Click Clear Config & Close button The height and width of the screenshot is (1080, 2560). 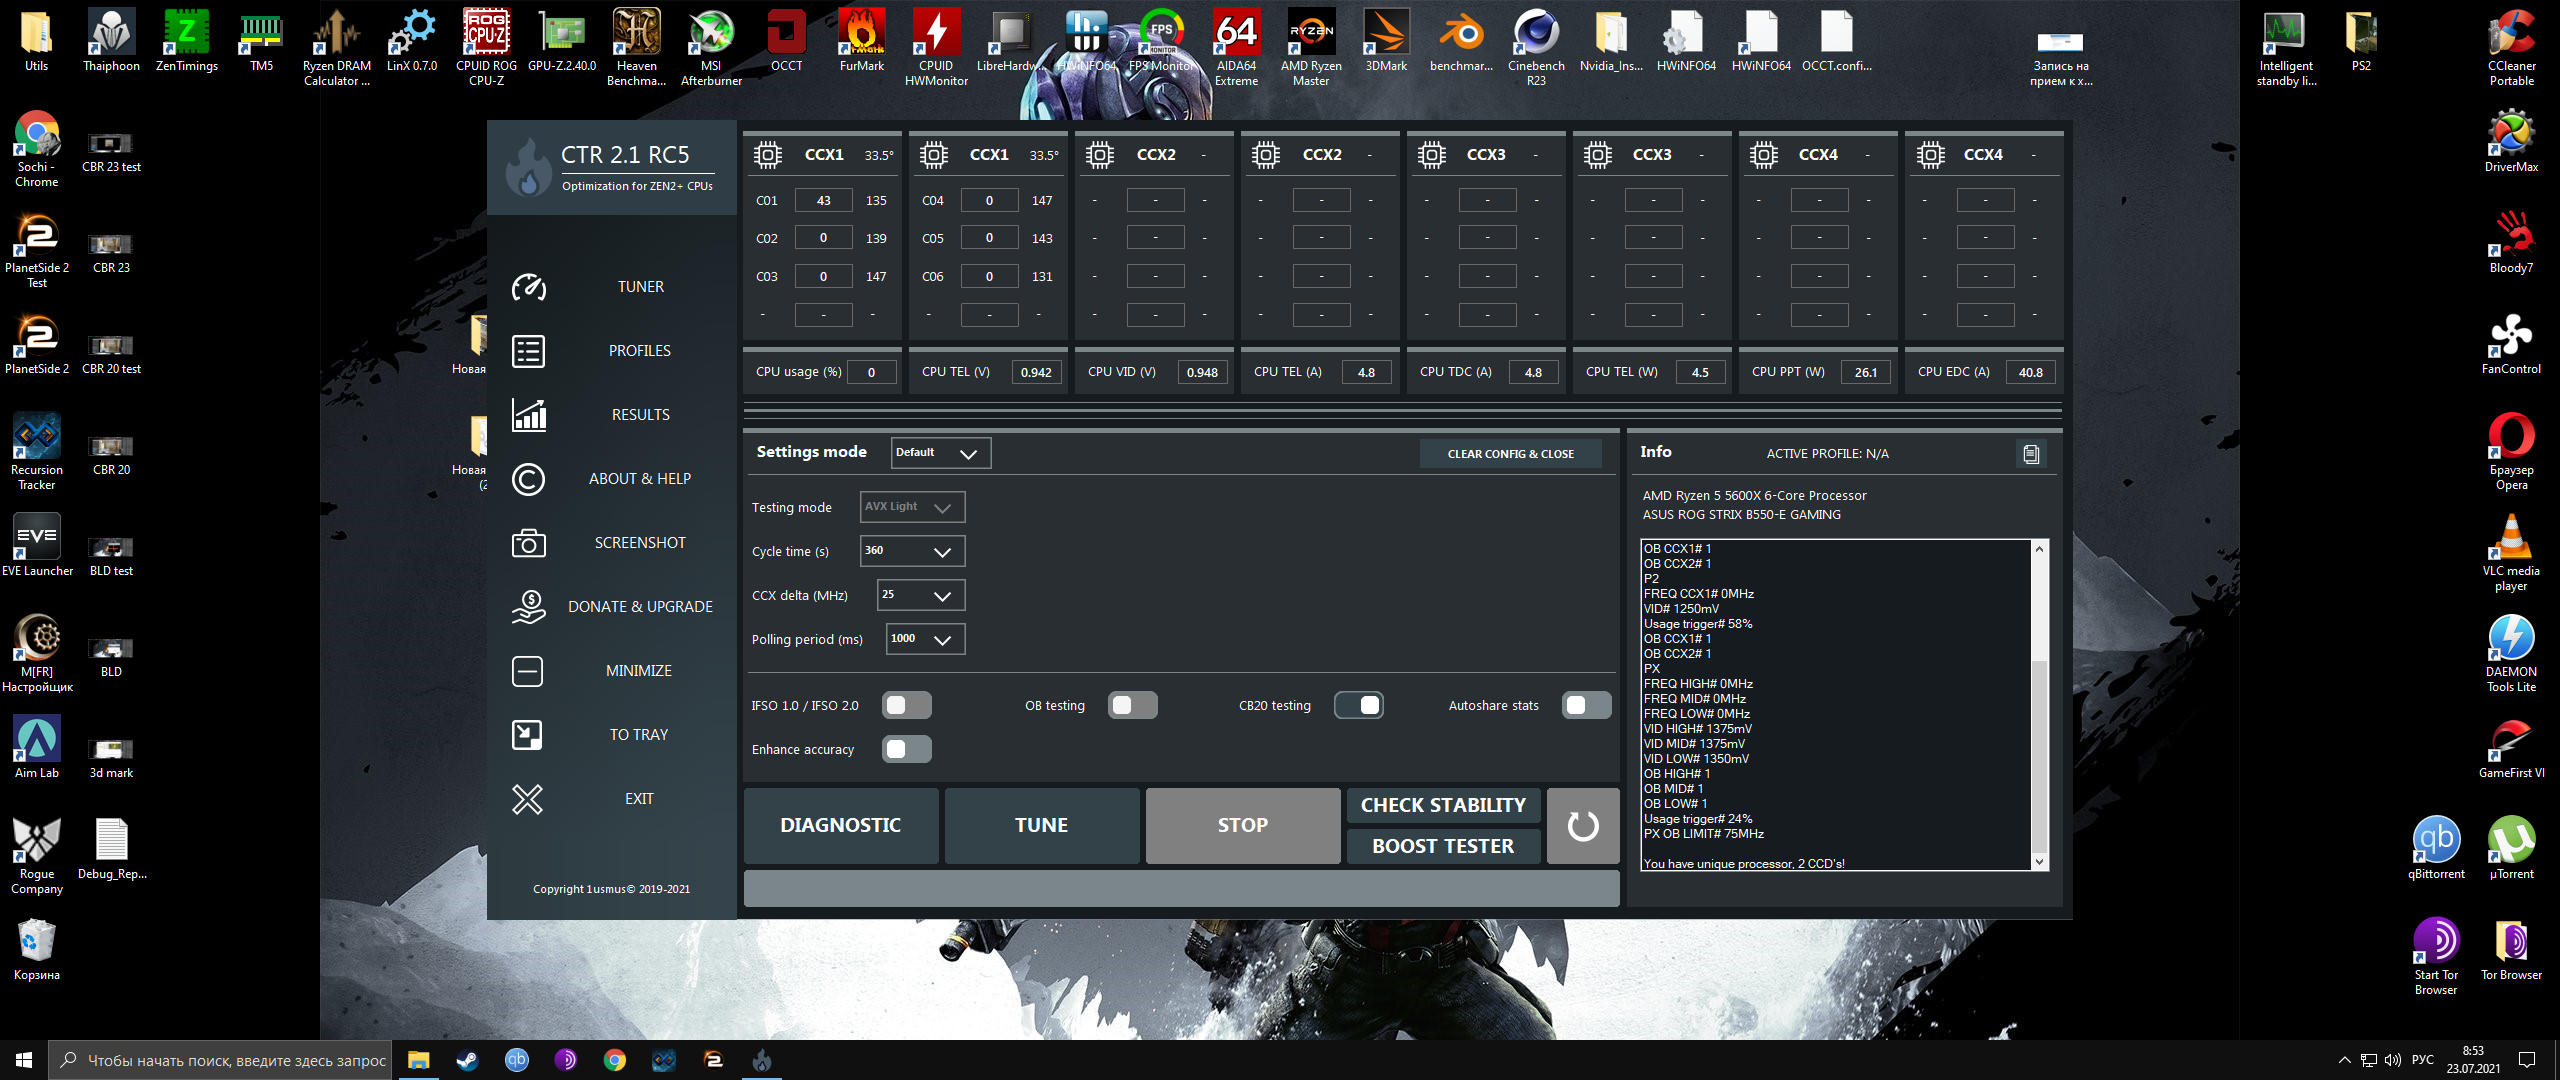point(1510,454)
